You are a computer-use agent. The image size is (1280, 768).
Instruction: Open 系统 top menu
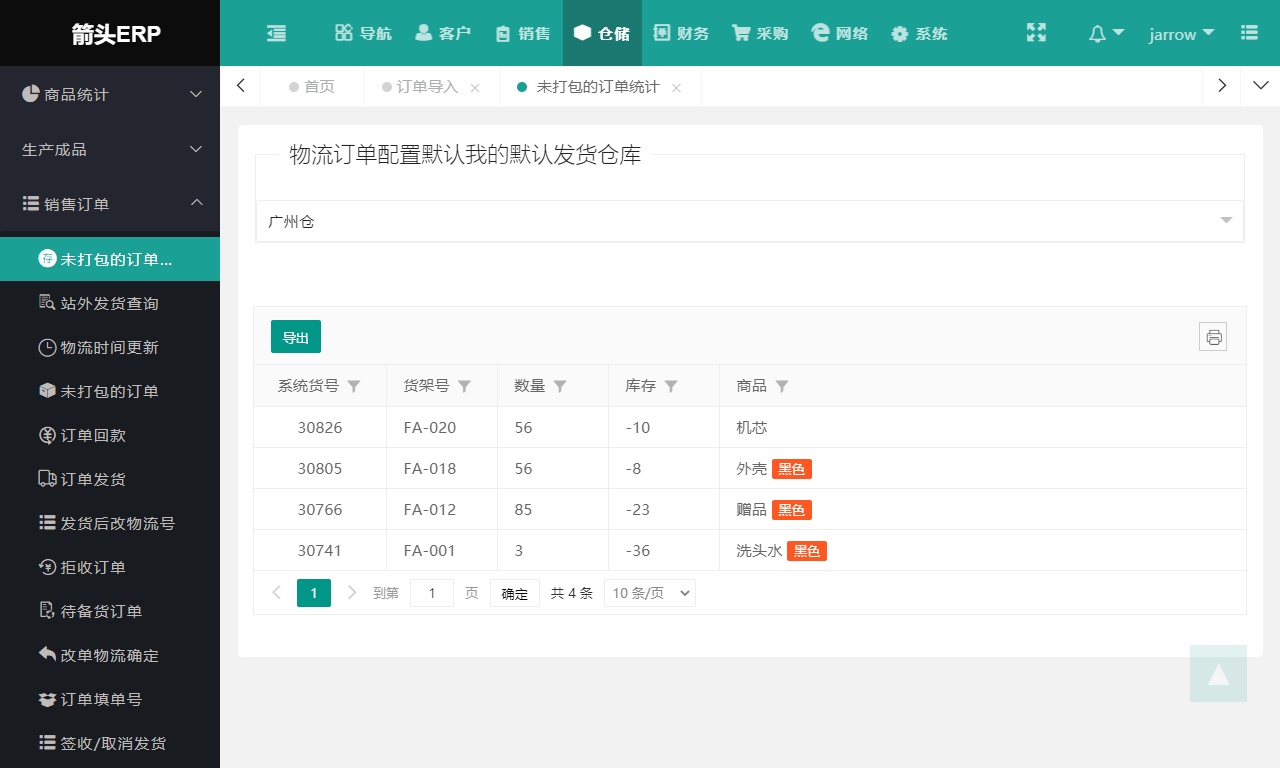point(919,33)
